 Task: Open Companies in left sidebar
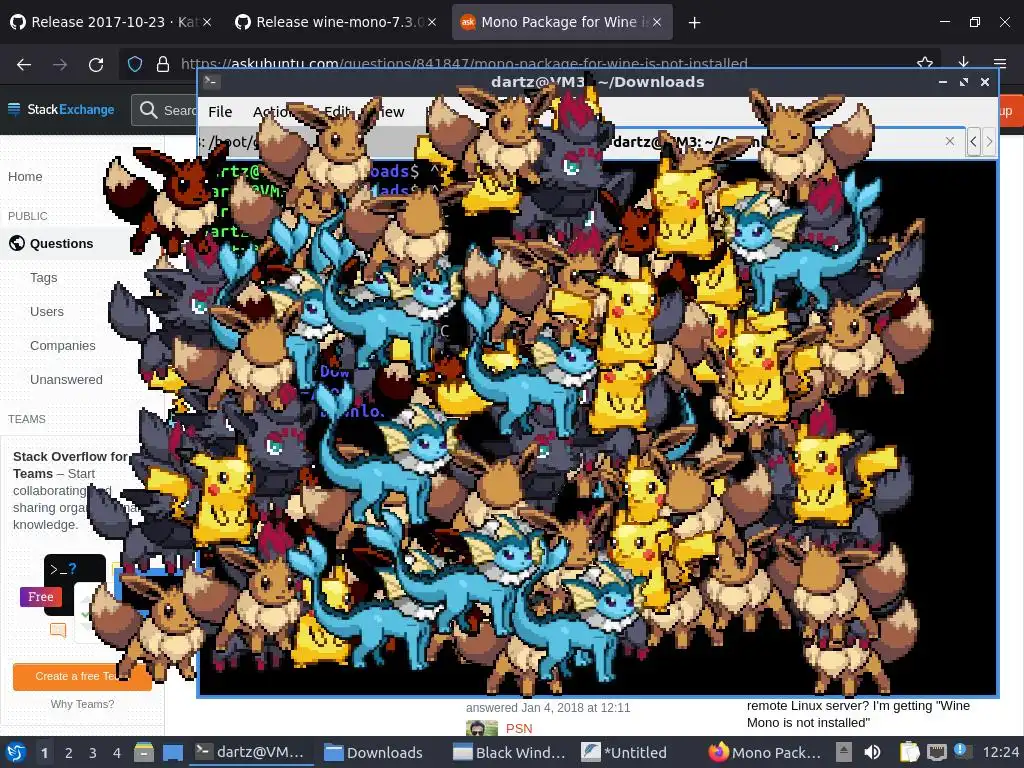click(x=63, y=345)
